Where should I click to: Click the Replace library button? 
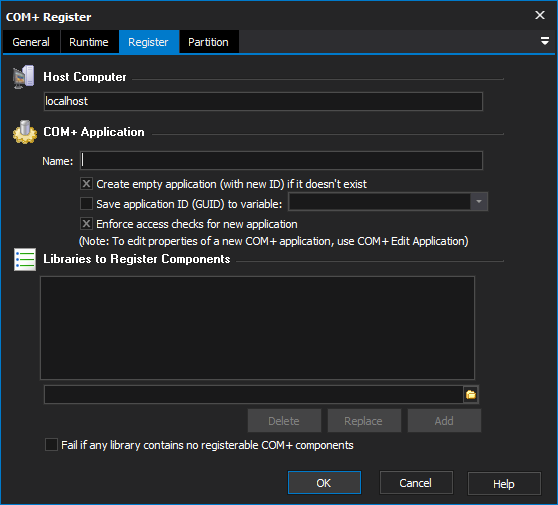[364, 421]
